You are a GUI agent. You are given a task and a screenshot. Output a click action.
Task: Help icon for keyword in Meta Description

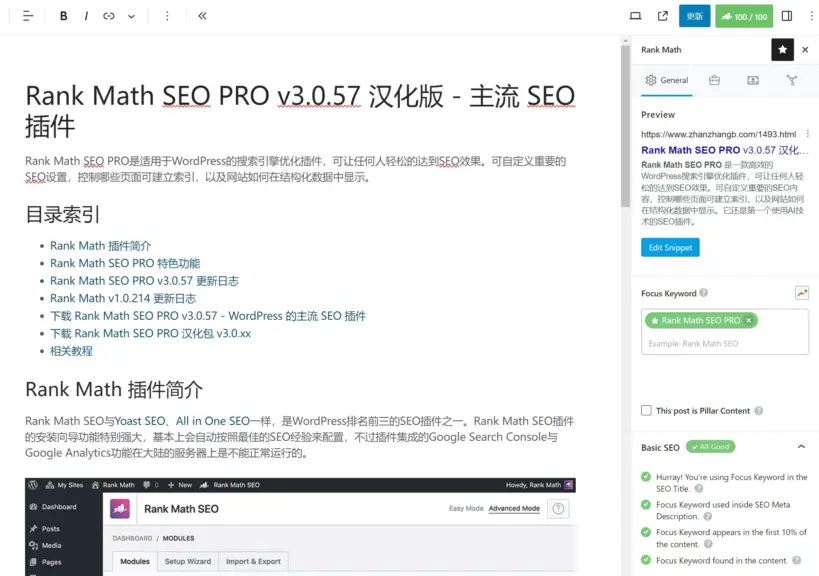point(707,516)
